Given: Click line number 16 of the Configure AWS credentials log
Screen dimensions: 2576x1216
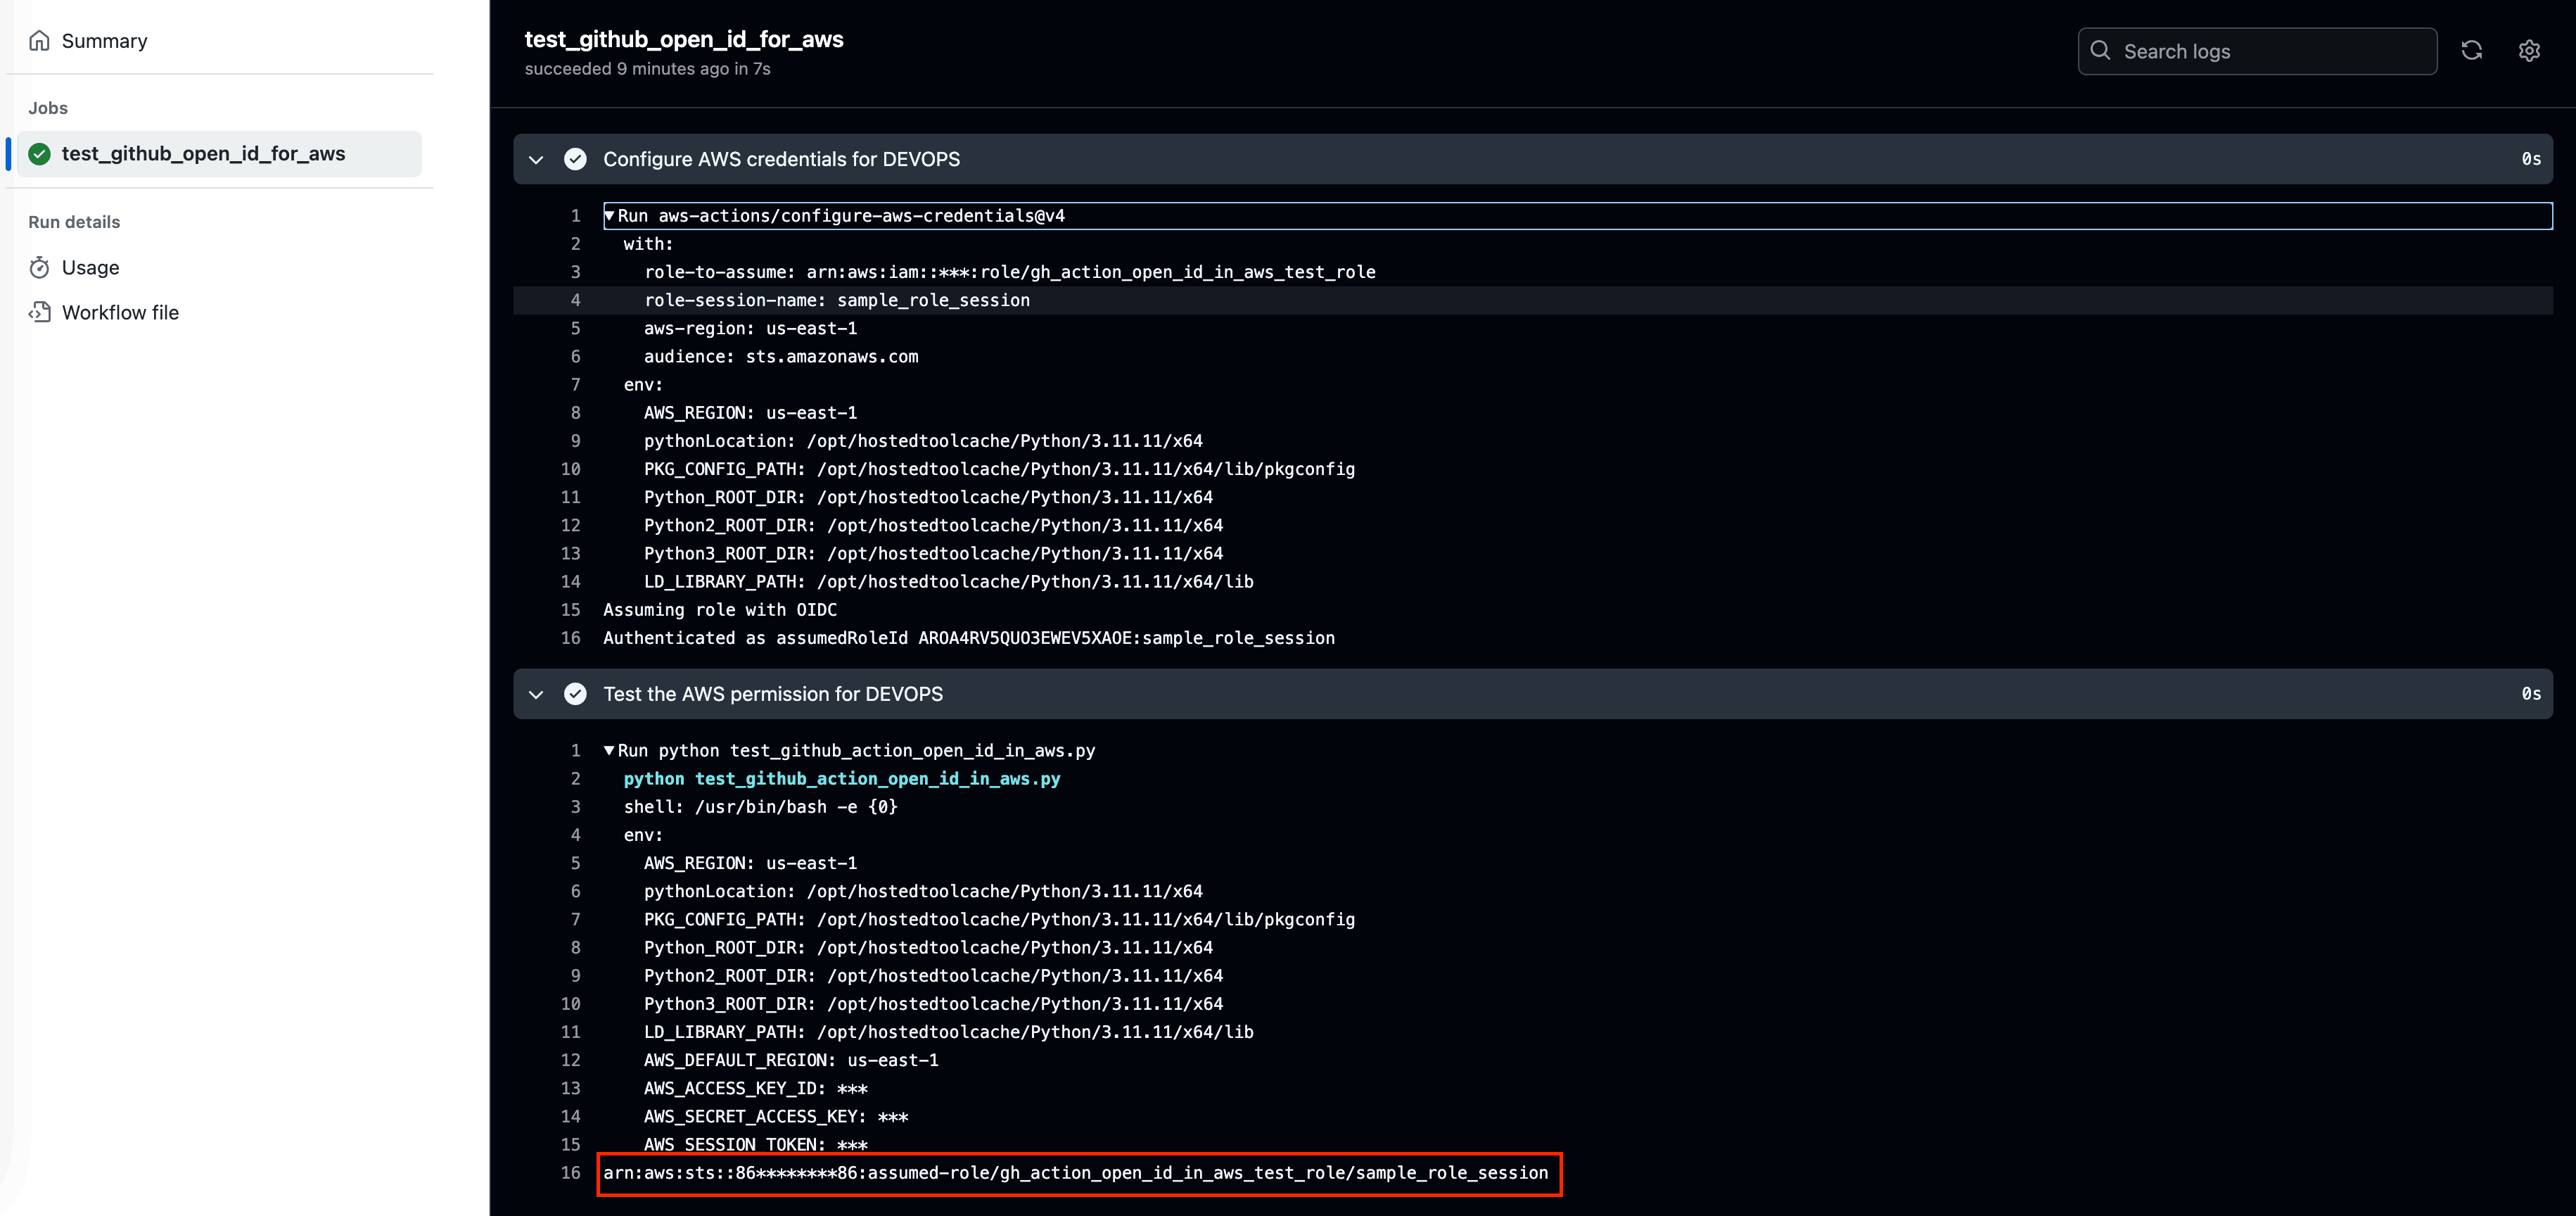Looking at the screenshot, I should (570, 638).
